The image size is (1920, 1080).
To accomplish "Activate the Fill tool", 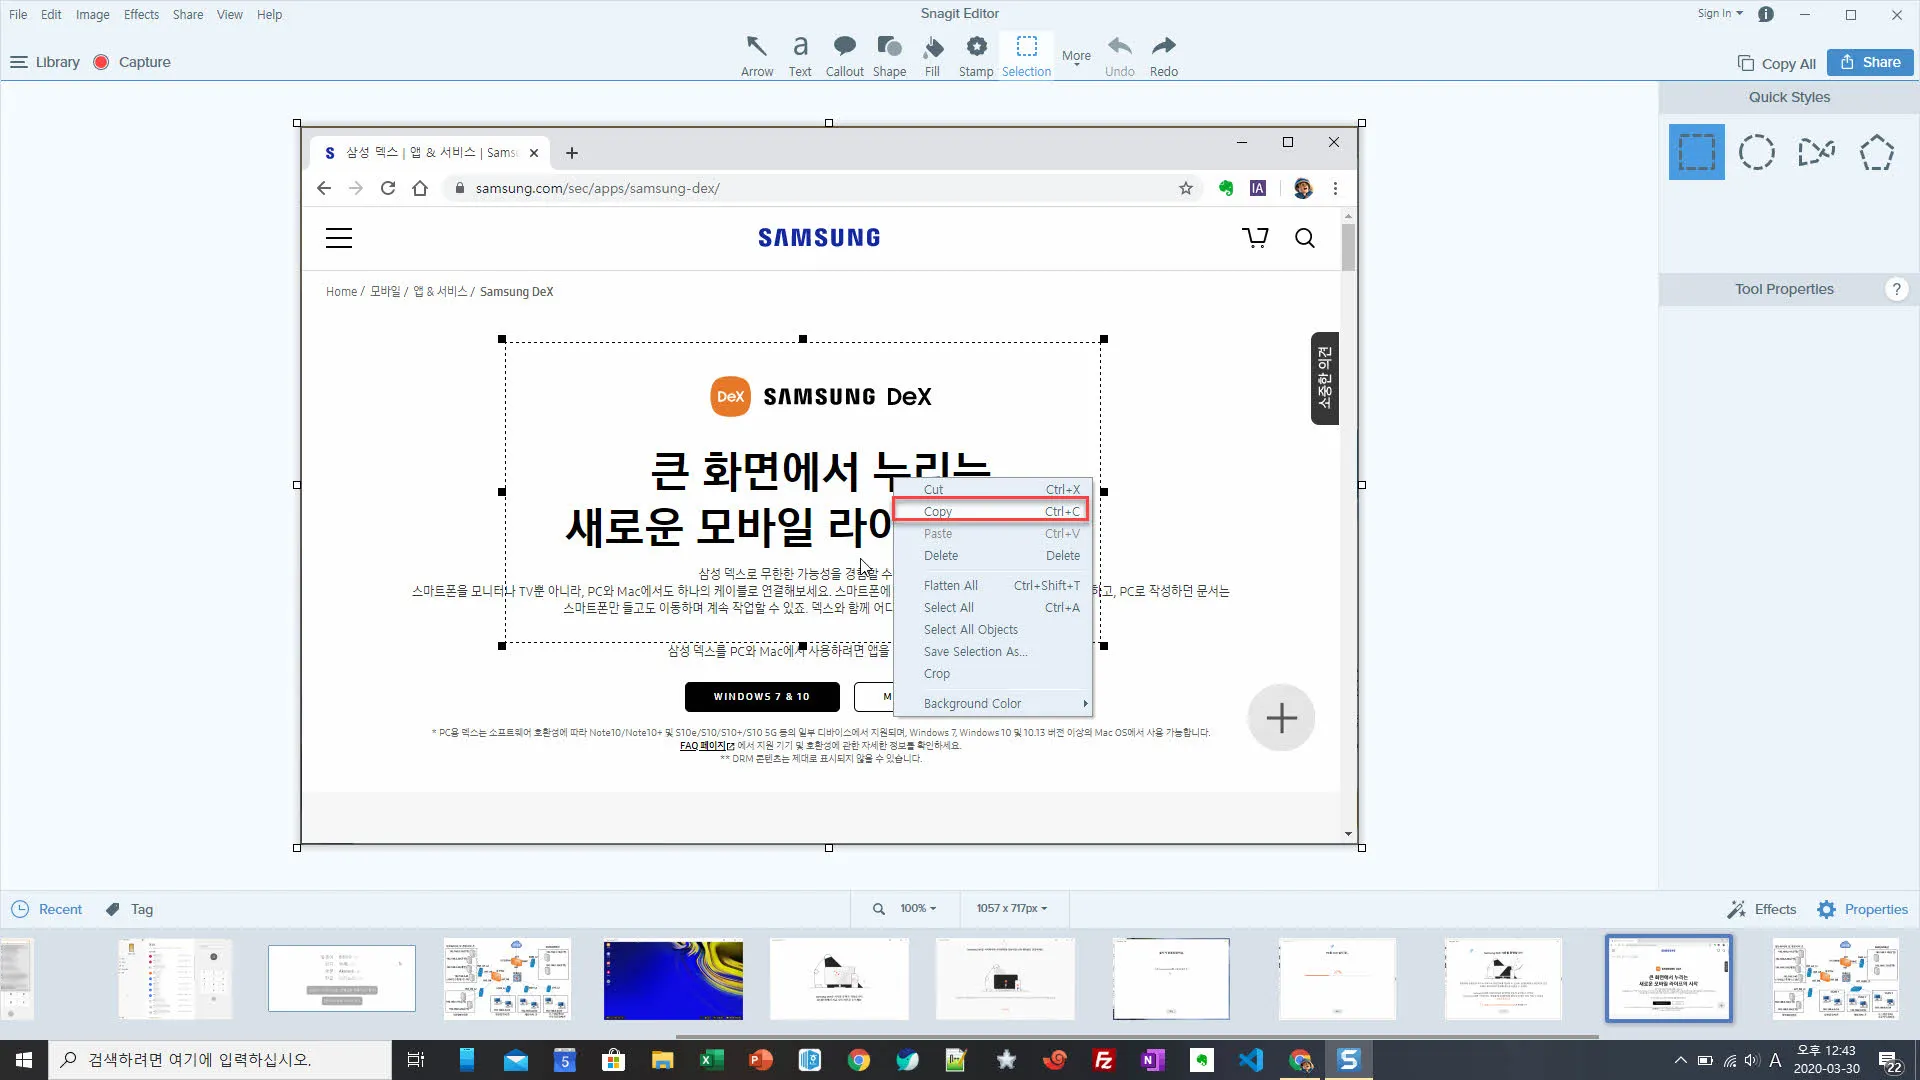I will tap(932, 52).
